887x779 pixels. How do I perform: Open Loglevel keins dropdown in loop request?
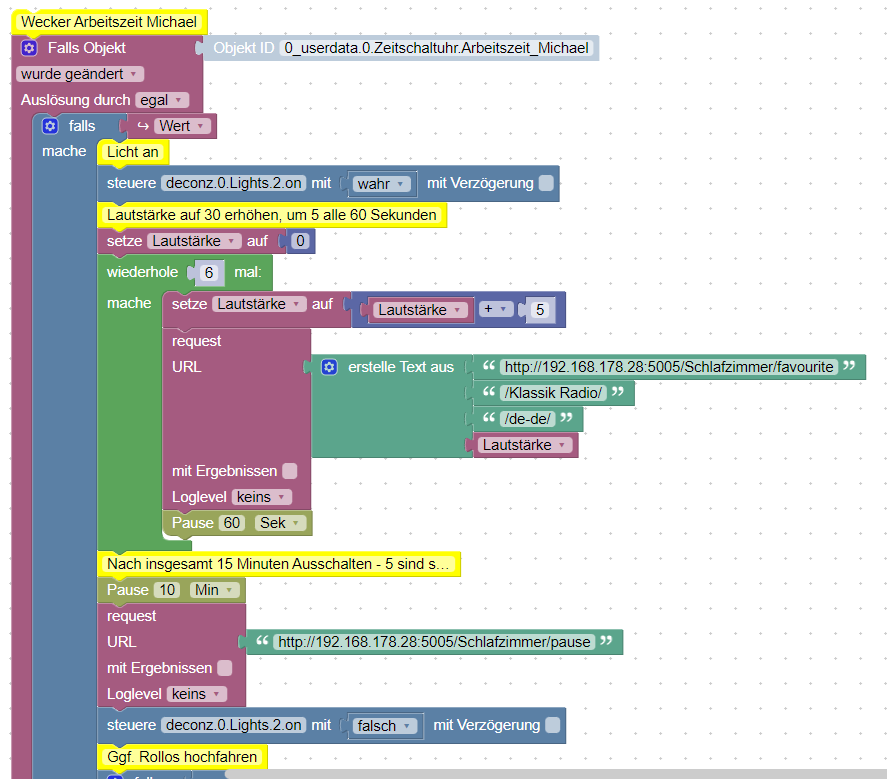tap(261, 497)
